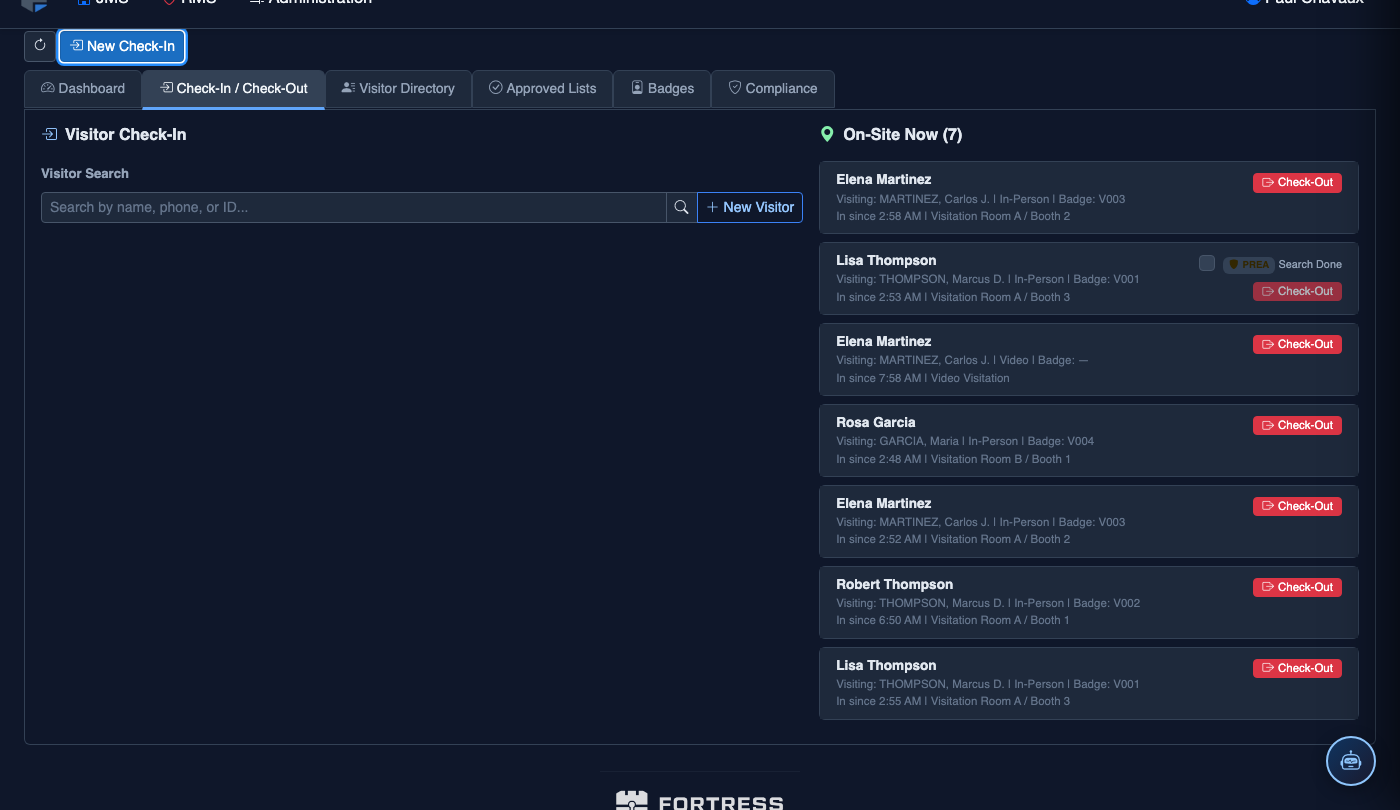Click the New Check-In button
The height and width of the screenshot is (810, 1400).
(x=122, y=46)
